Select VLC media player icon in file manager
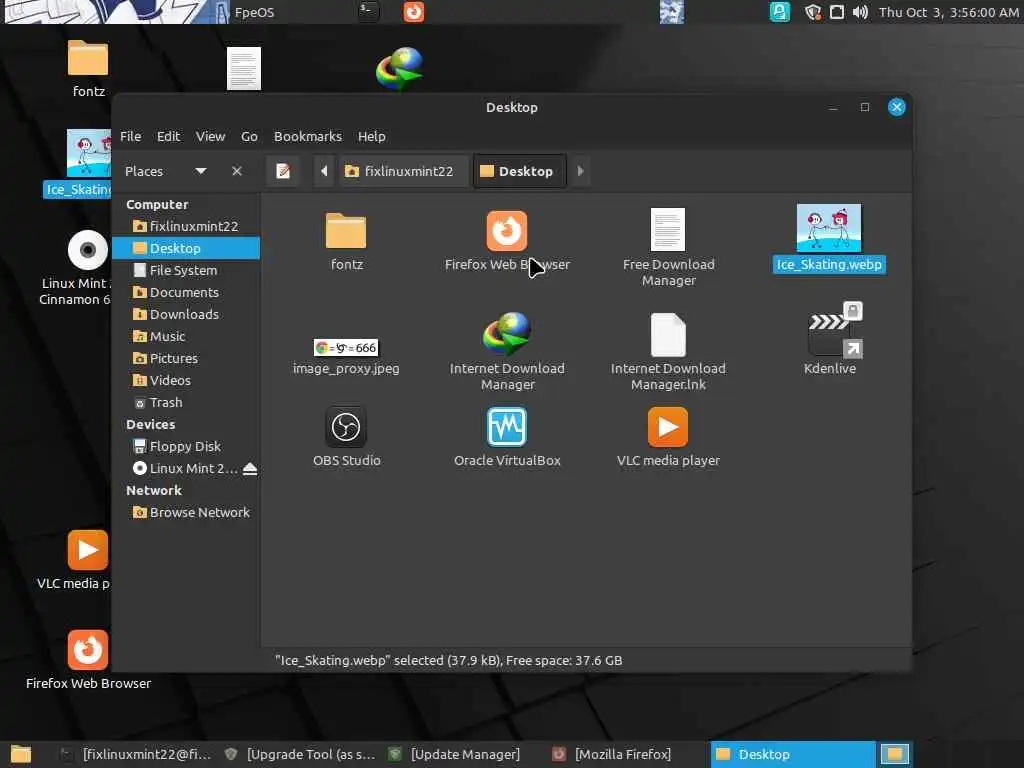The image size is (1024, 768). pos(667,427)
